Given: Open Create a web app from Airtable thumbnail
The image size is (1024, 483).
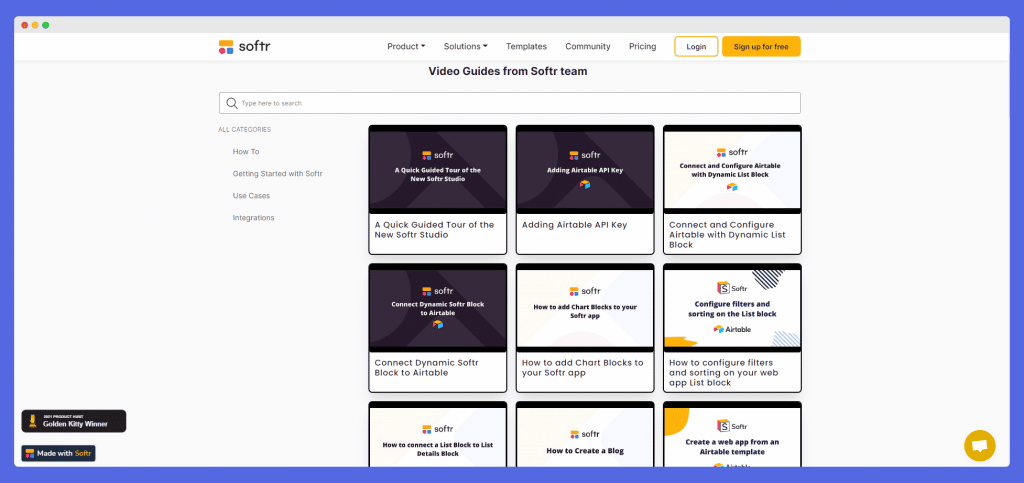Looking at the screenshot, I should (732, 434).
